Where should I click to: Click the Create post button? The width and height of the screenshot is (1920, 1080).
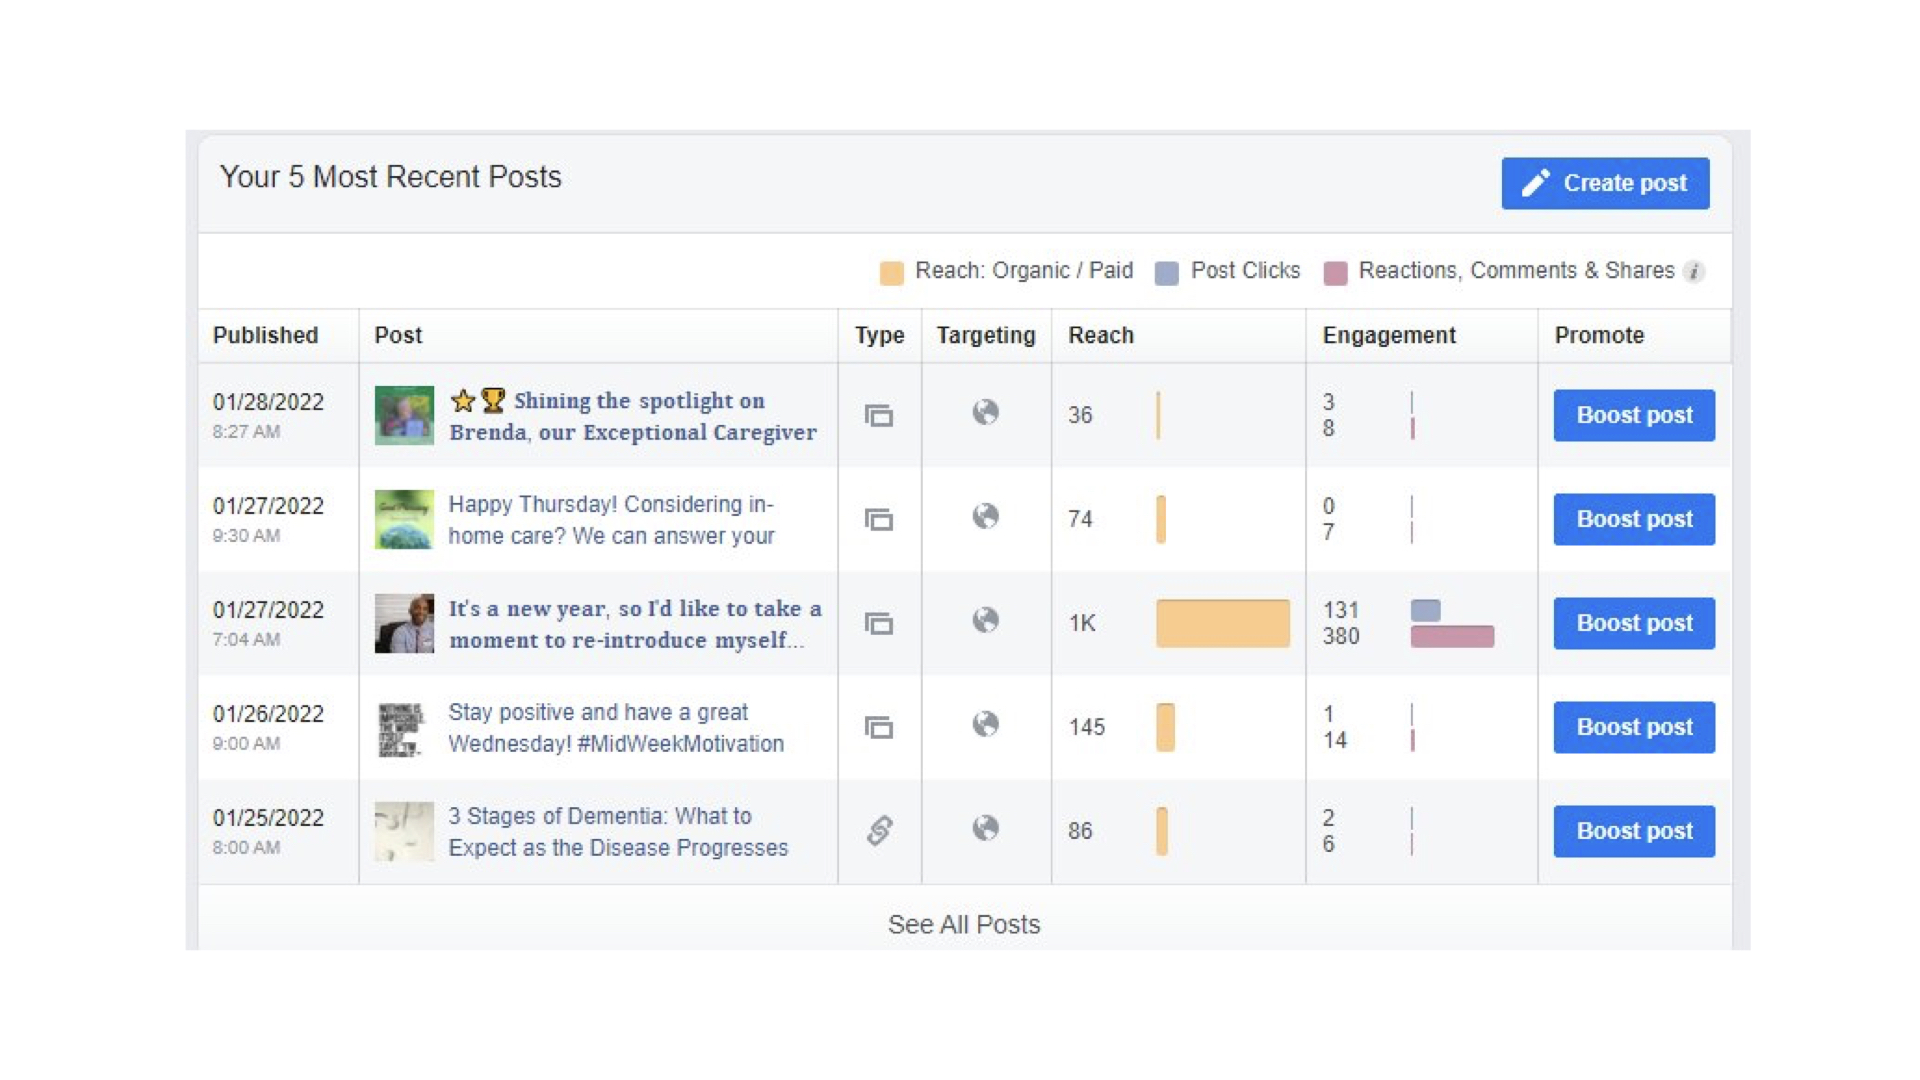(x=1604, y=183)
